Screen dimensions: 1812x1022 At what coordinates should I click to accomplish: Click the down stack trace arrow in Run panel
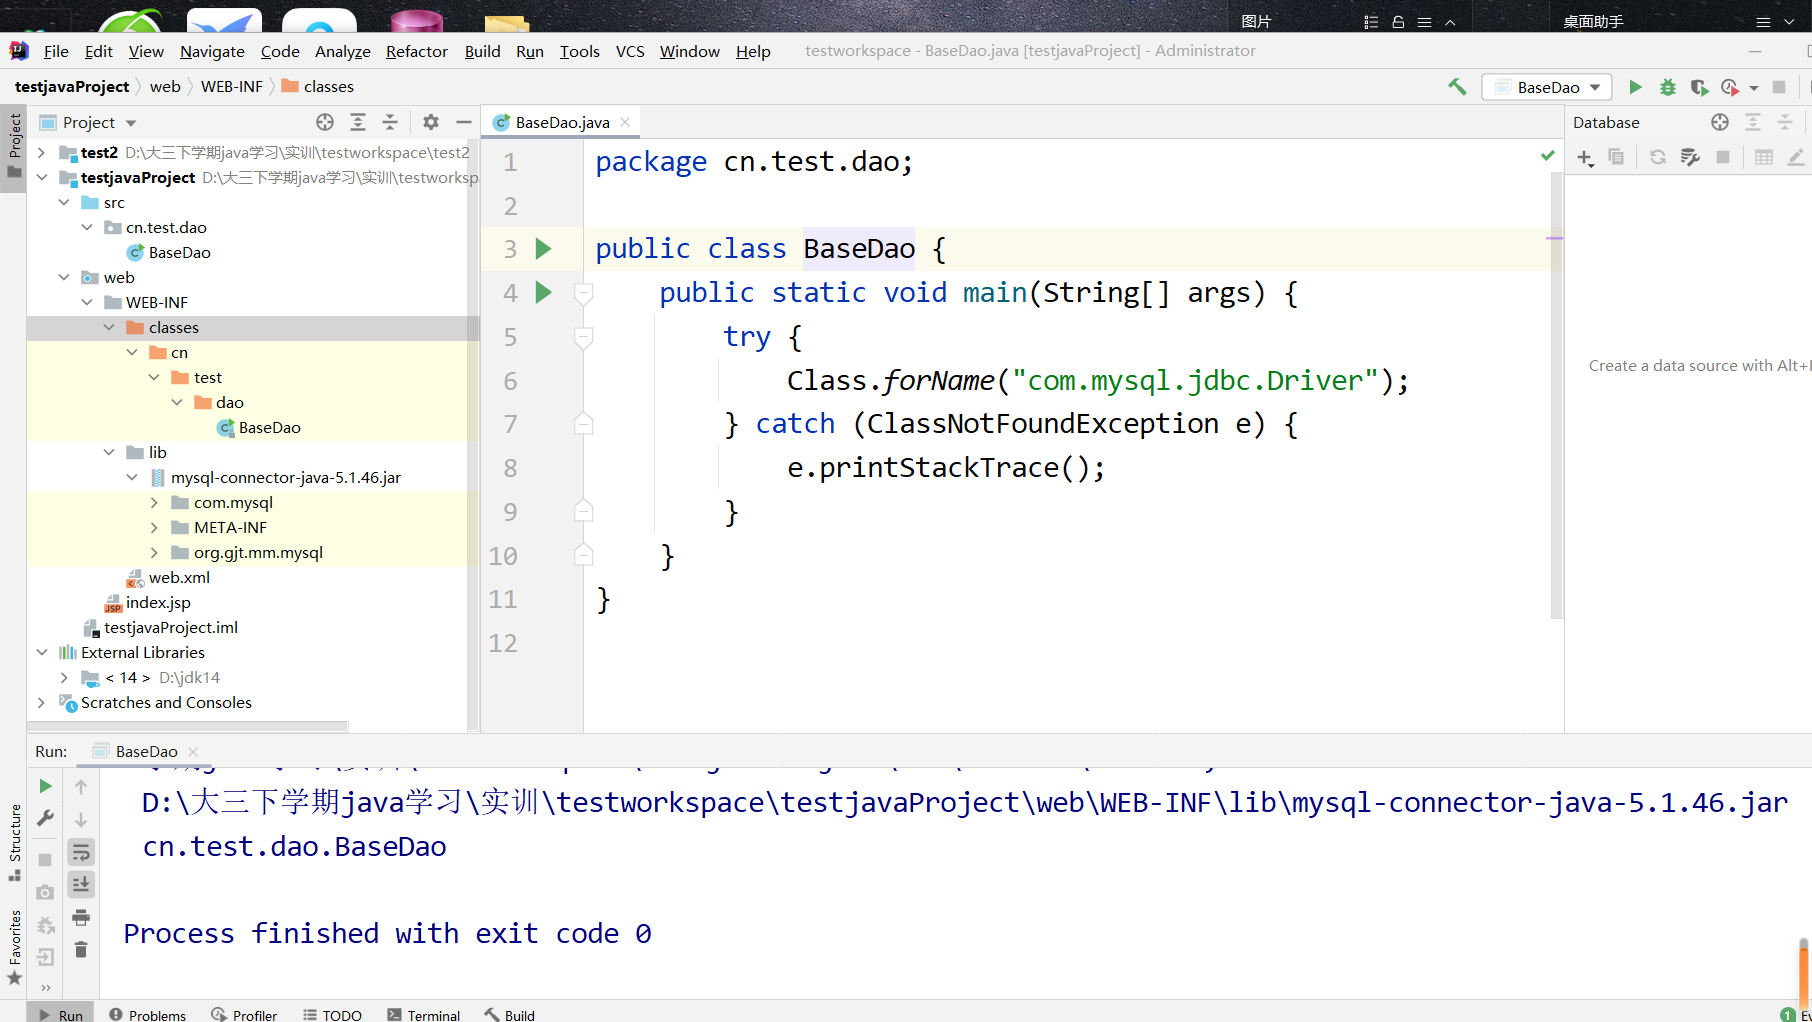pyautogui.click(x=81, y=819)
